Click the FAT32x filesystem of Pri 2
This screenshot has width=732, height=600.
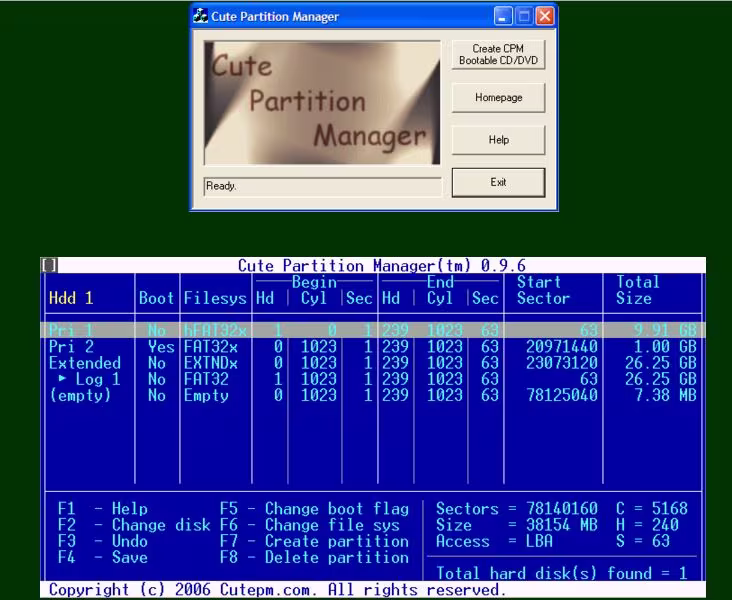pos(211,347)
